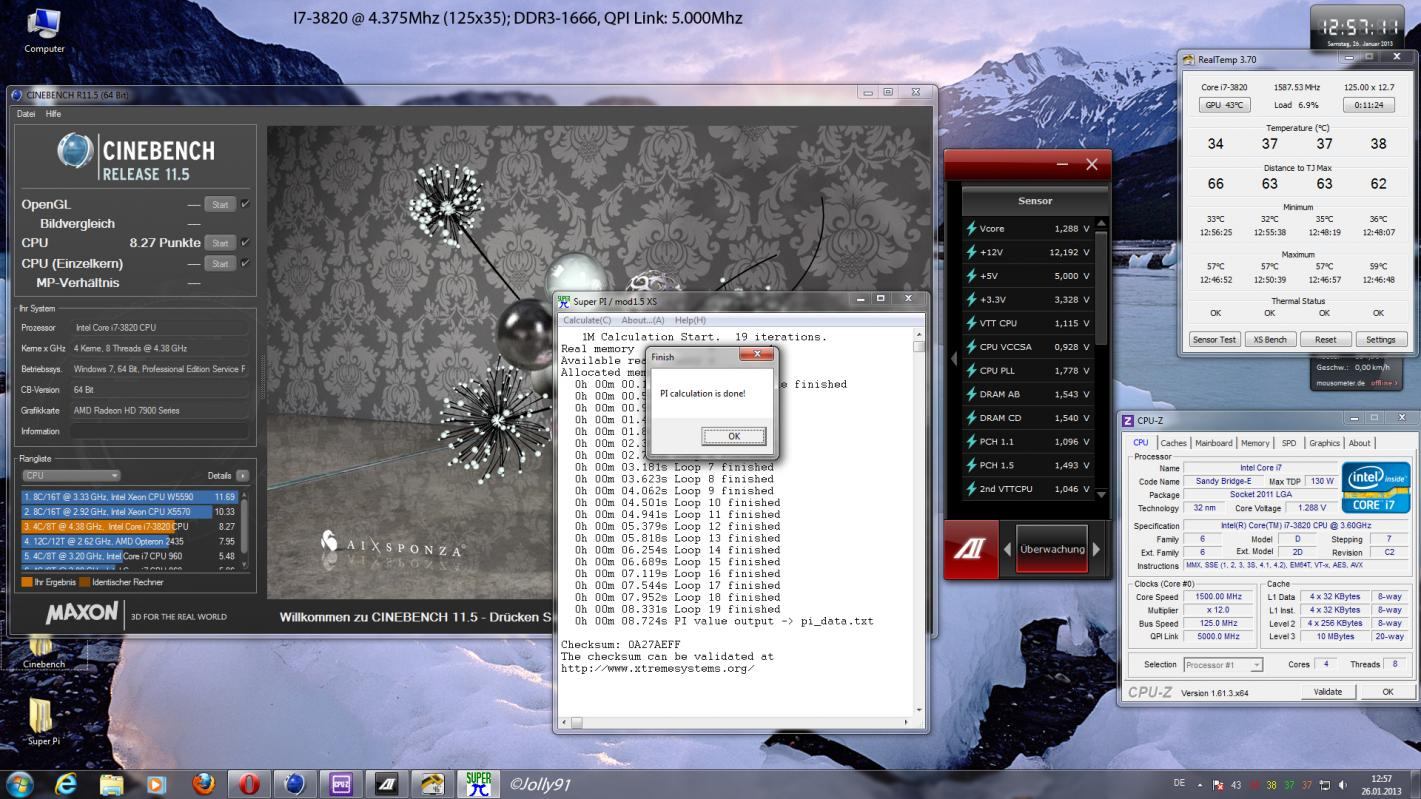Screen dimensions: 1421x799
Task: Open the Super Pi desktop folder icon
Action: point(44,722)
